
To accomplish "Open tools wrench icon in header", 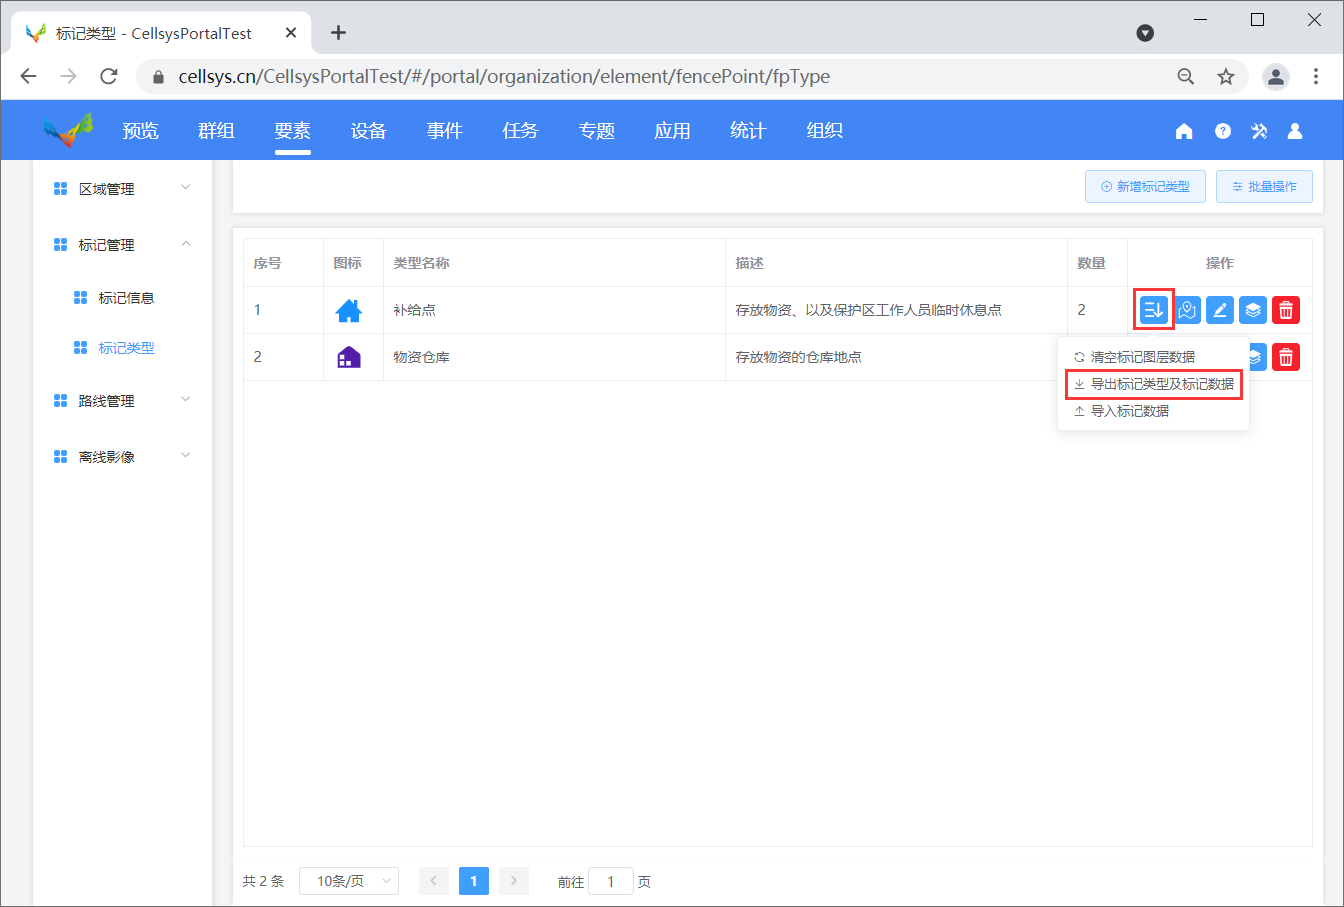I will click(x=1259, y=131).
